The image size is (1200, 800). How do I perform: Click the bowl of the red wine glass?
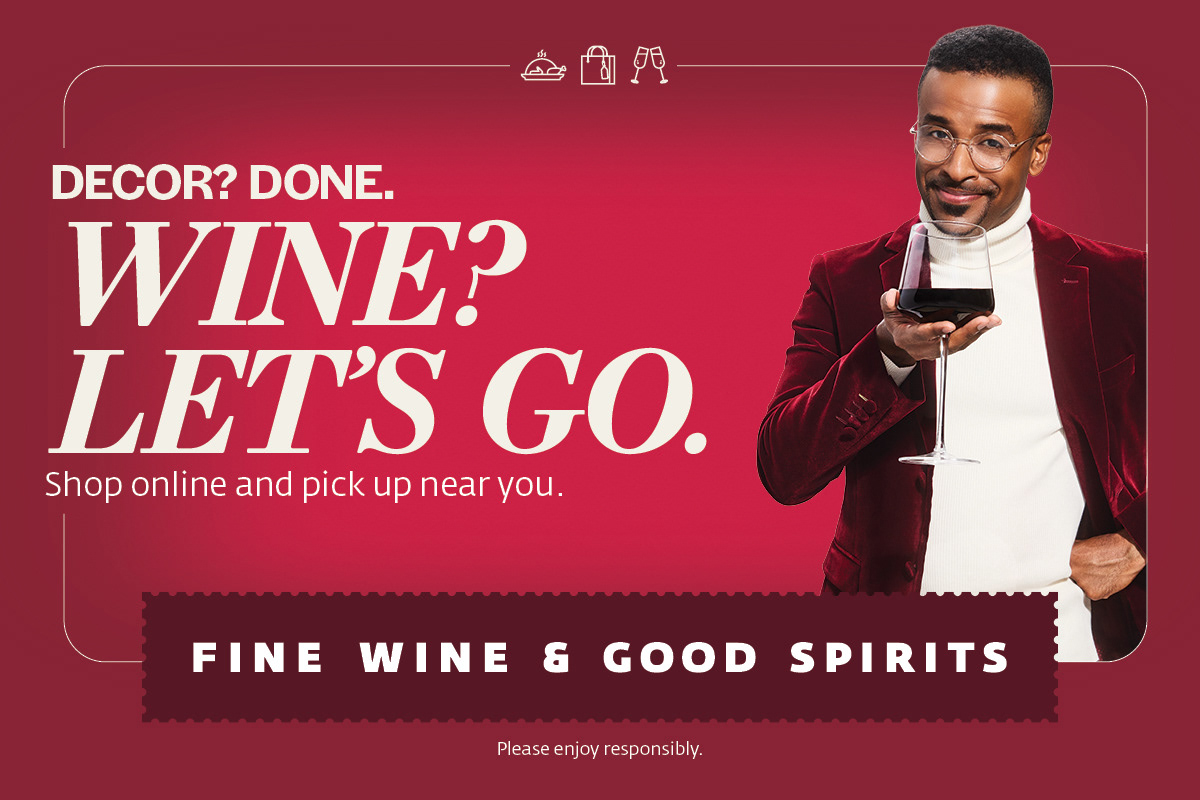(x=946, y=273)
